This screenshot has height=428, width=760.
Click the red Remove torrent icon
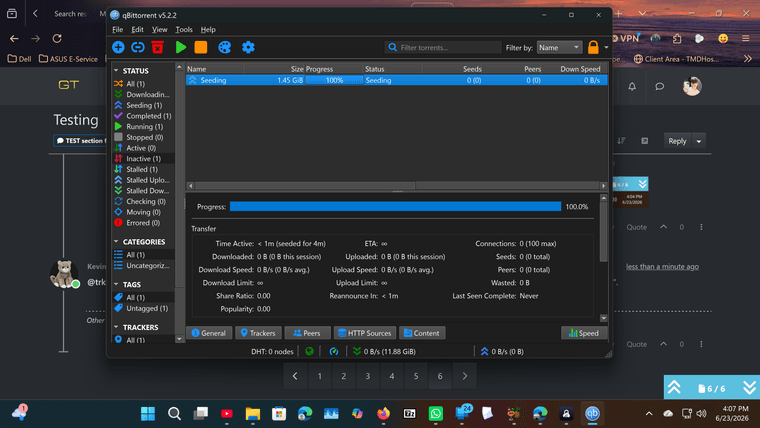pyautogui.click(x=158, y=47)
